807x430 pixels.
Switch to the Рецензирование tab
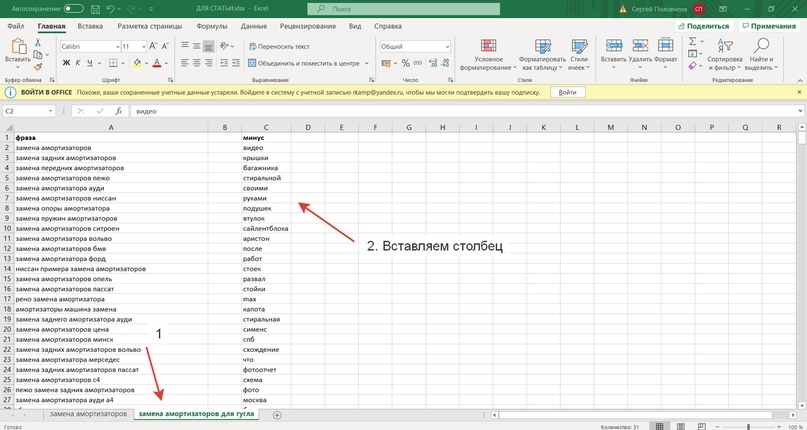click(308, 26)
